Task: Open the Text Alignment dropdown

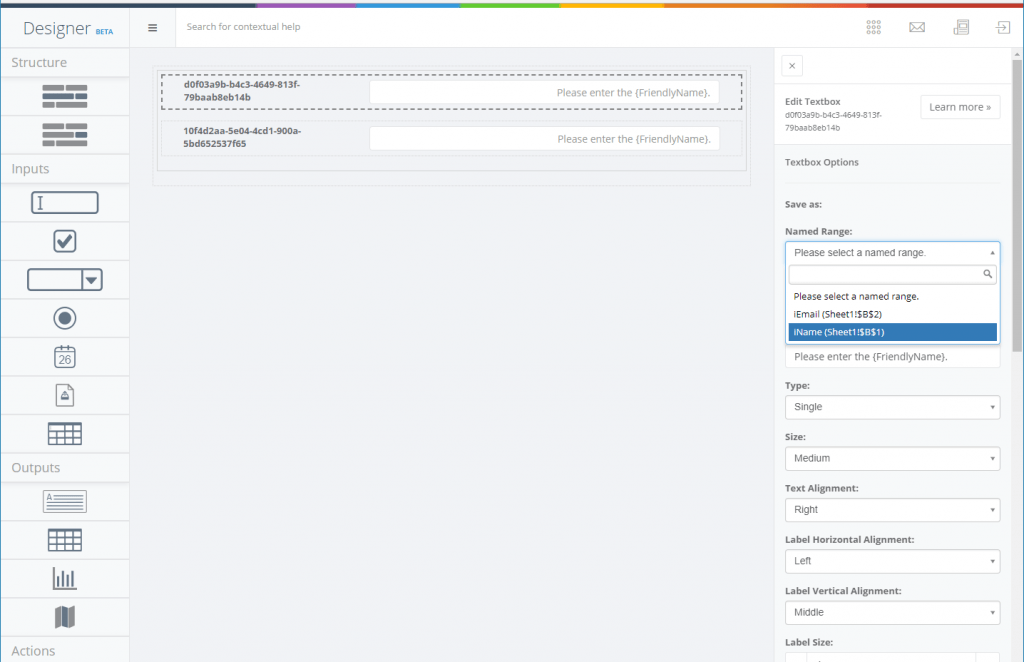Action: (891, 510)
